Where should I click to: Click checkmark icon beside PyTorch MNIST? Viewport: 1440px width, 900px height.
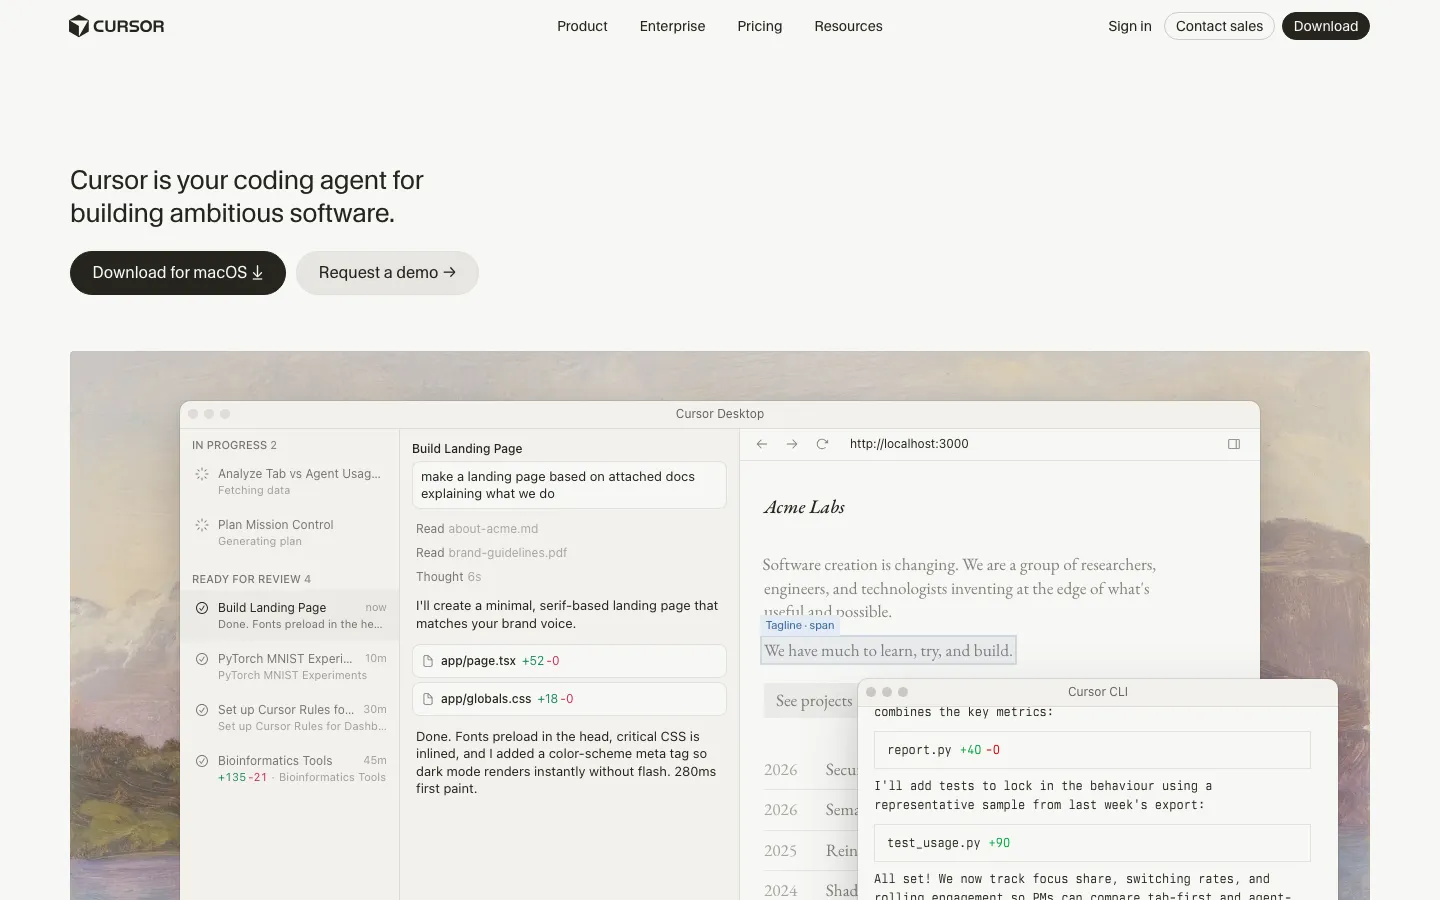[202, 659]
